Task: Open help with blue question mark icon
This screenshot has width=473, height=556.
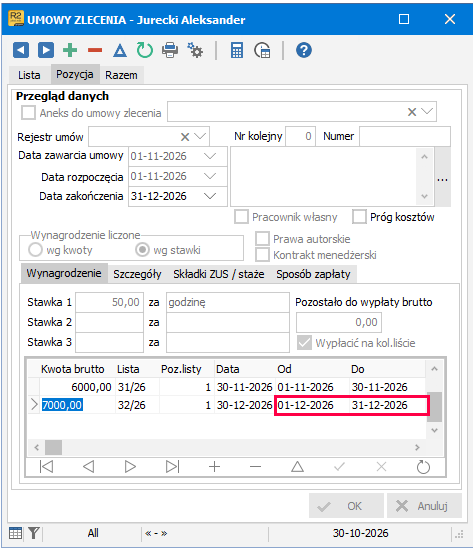Action: pyautogui.click(x=304, y=50)
